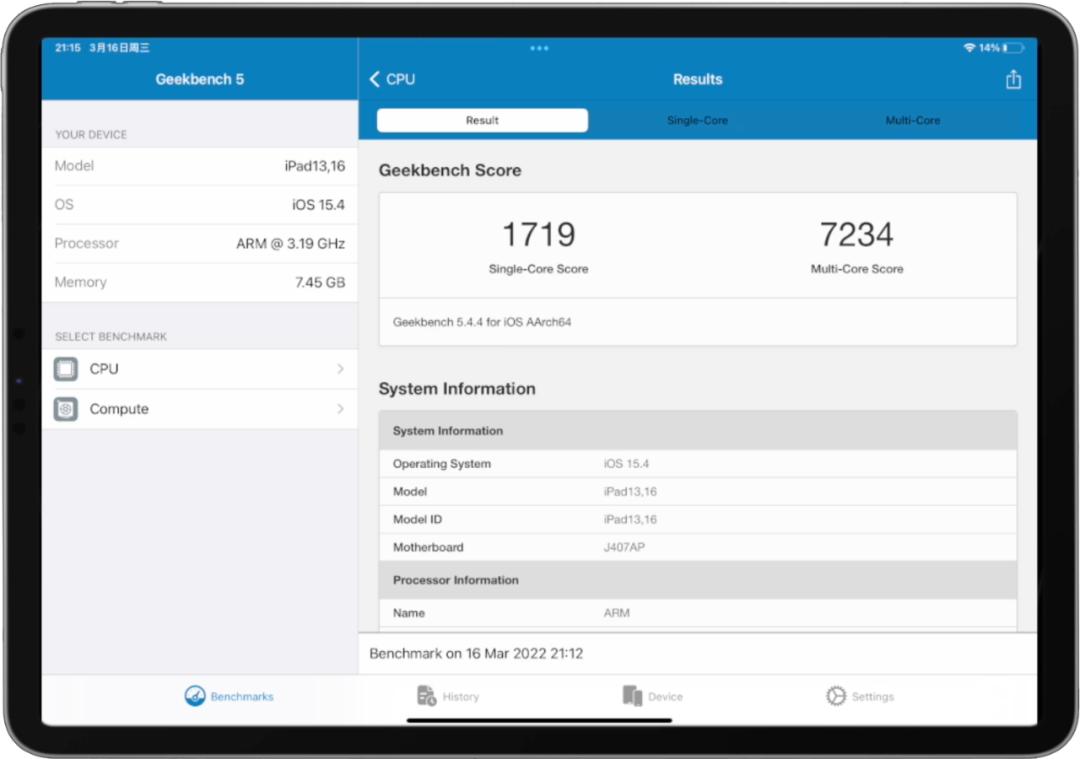Tap the Compute benchmark label
Viewport: 1080px width, 759px height.
tap(119, 409)
